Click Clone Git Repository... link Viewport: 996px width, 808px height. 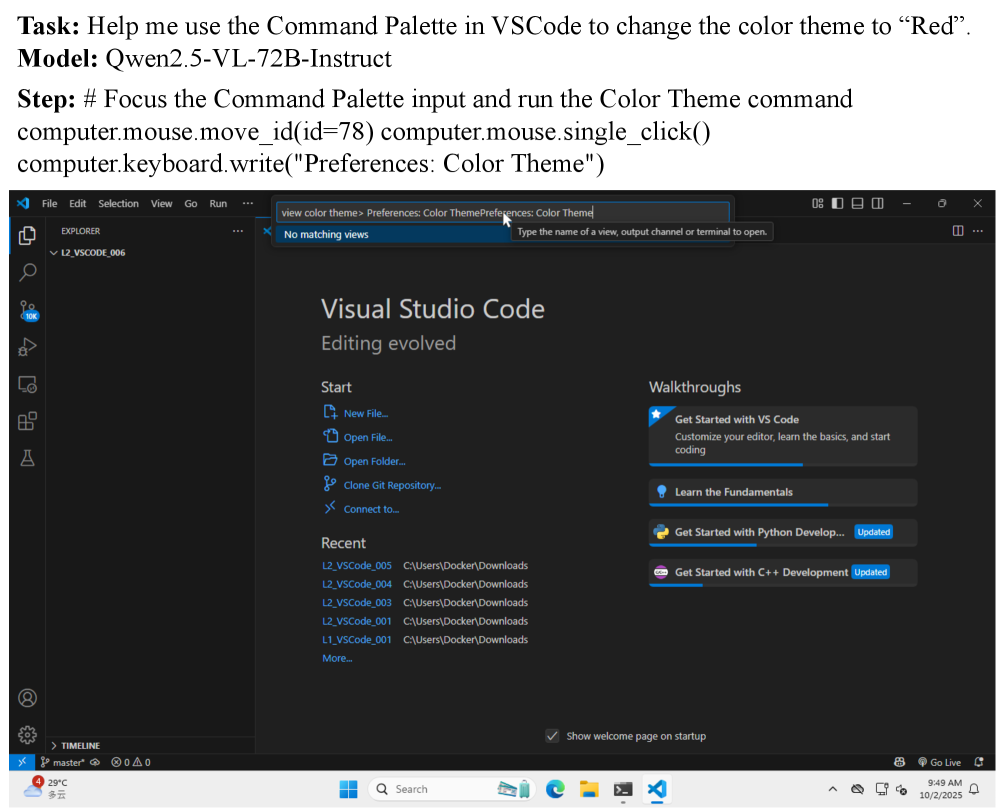(x=392, y=485)
